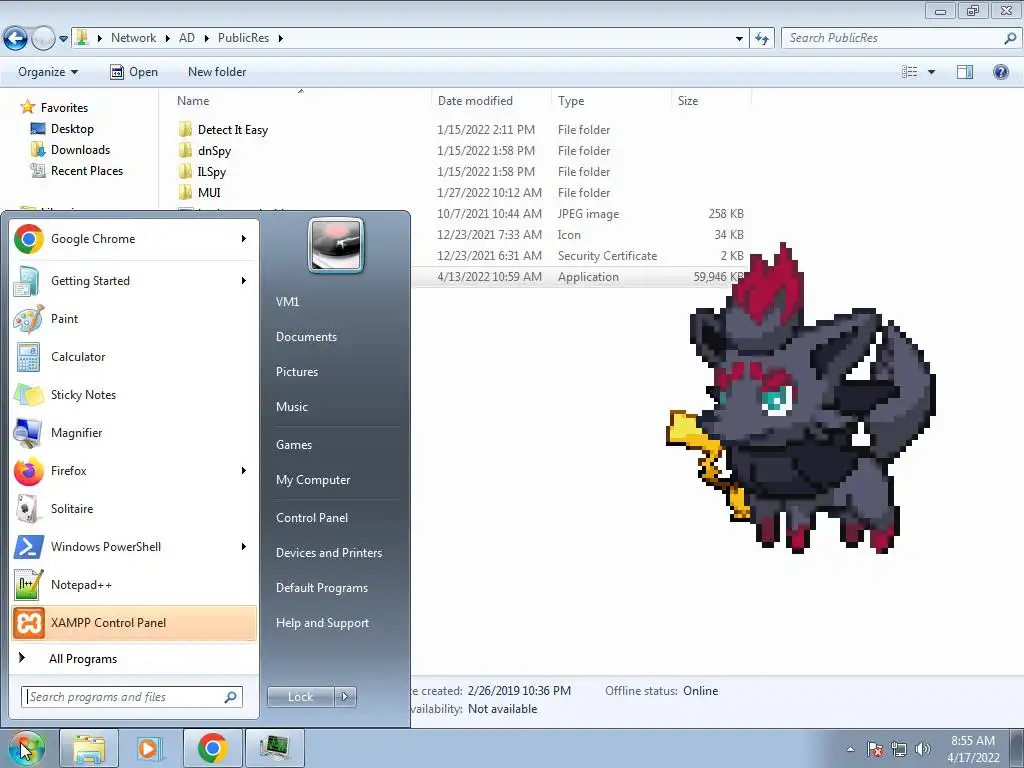Launch Windows PowerShell
The height and width of the screenshot is (768, 1024).
[134, 547]
